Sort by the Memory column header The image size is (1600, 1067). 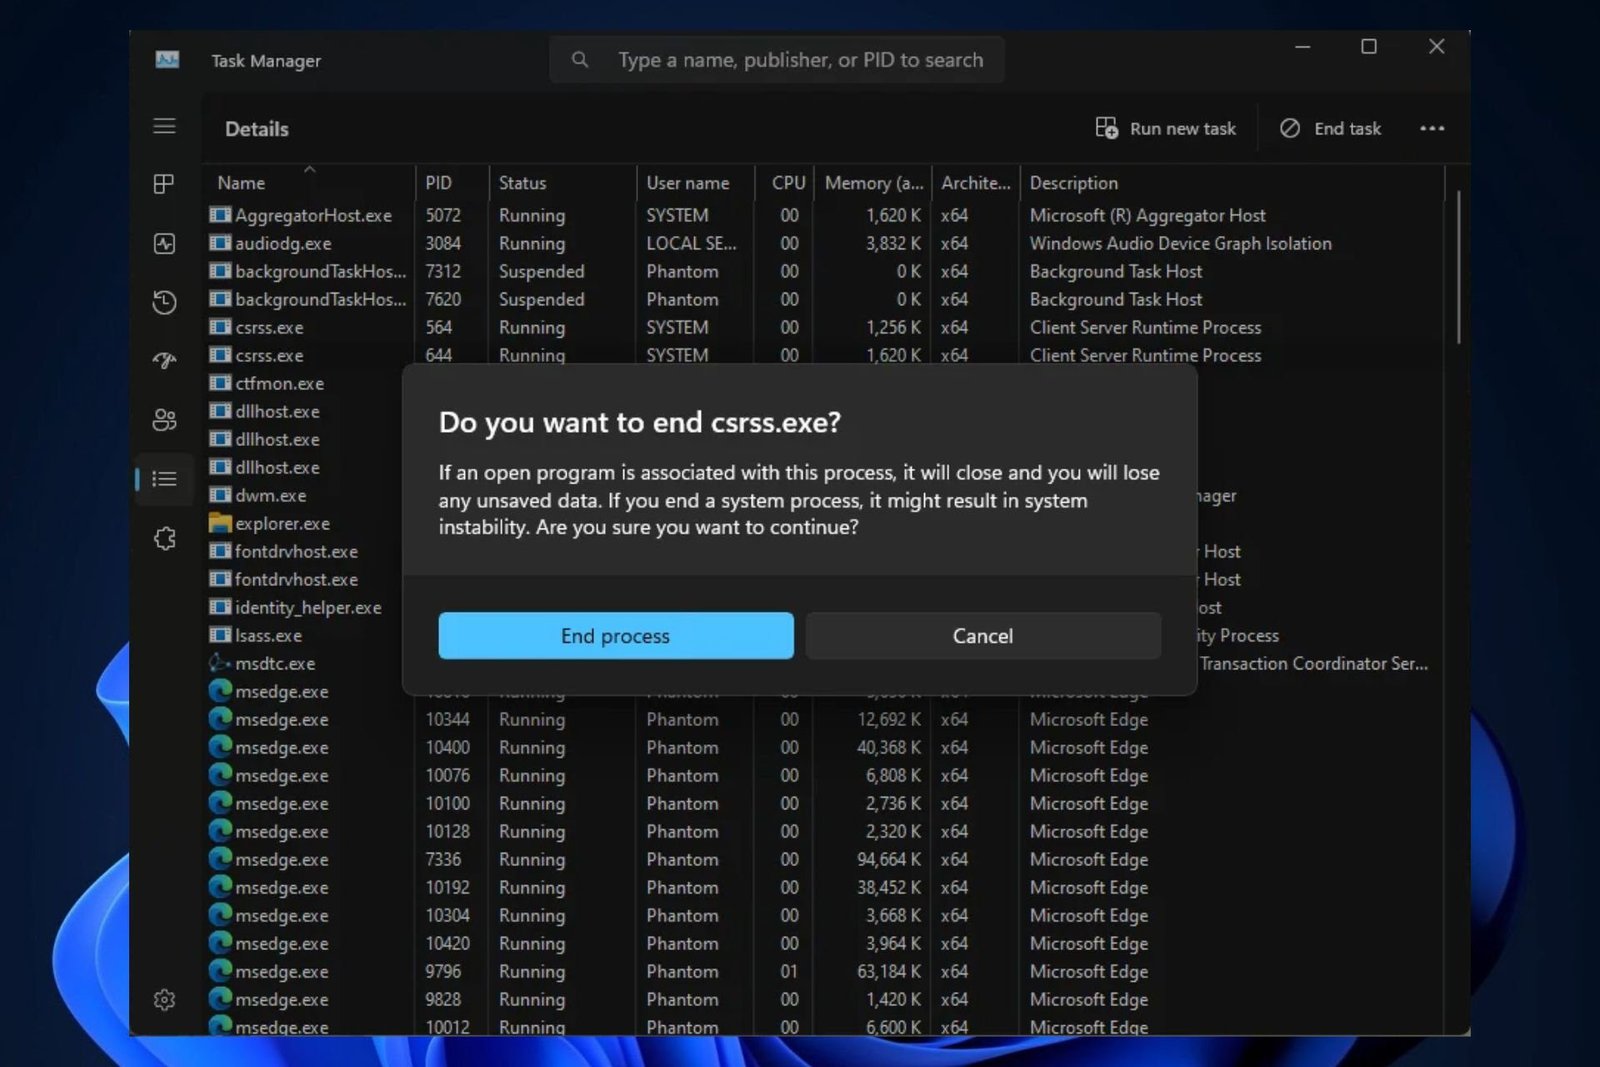coord(873,183)
